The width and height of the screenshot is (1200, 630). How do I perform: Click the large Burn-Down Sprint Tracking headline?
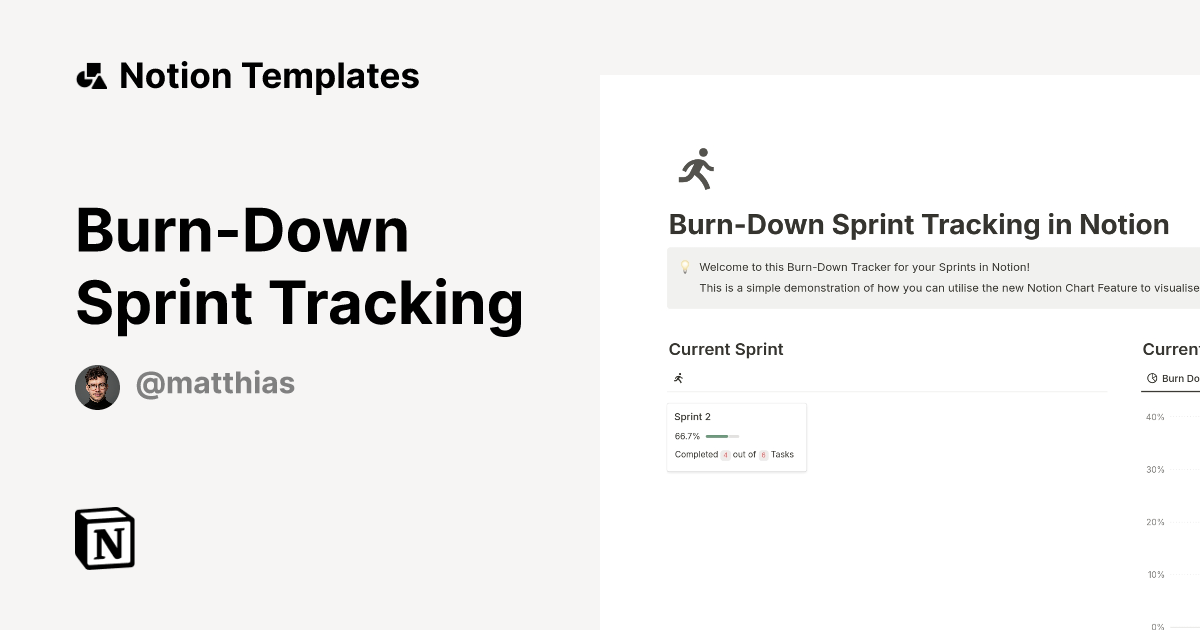click(299, 266)
